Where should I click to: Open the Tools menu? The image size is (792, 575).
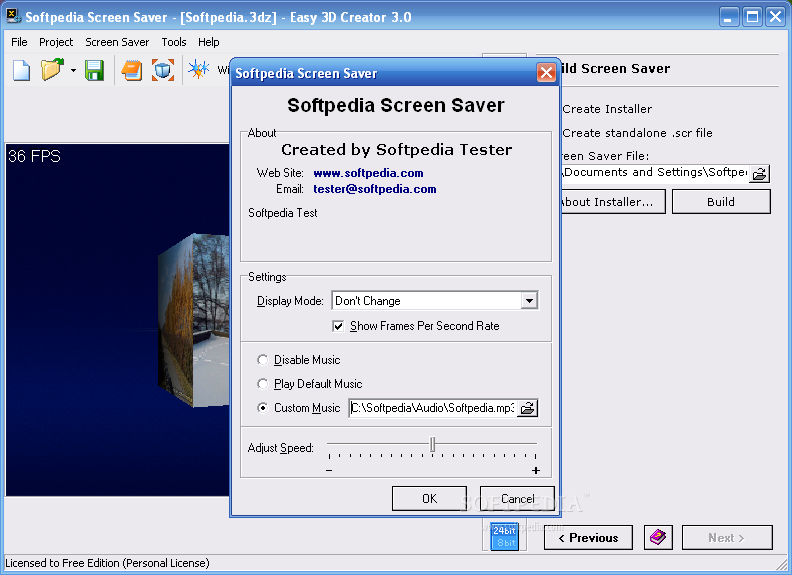pyautogui.click(x=174, y=42)
